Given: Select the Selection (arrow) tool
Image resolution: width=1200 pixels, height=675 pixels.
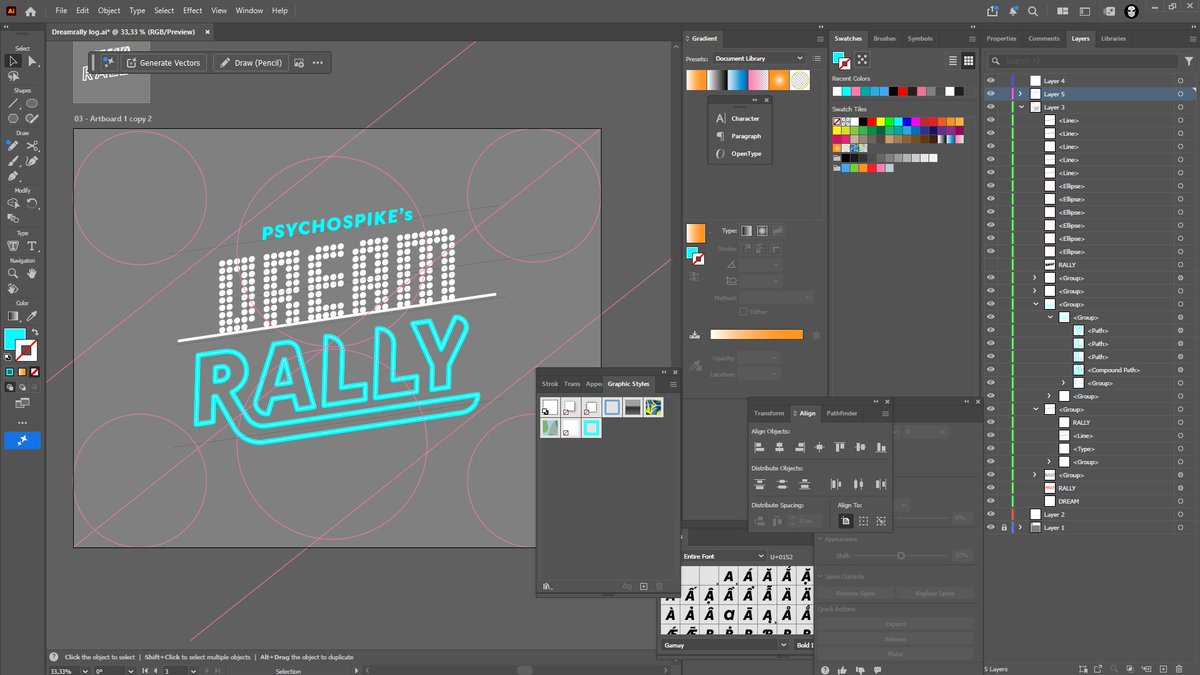Looking at the screenshot, I should 13,61.
